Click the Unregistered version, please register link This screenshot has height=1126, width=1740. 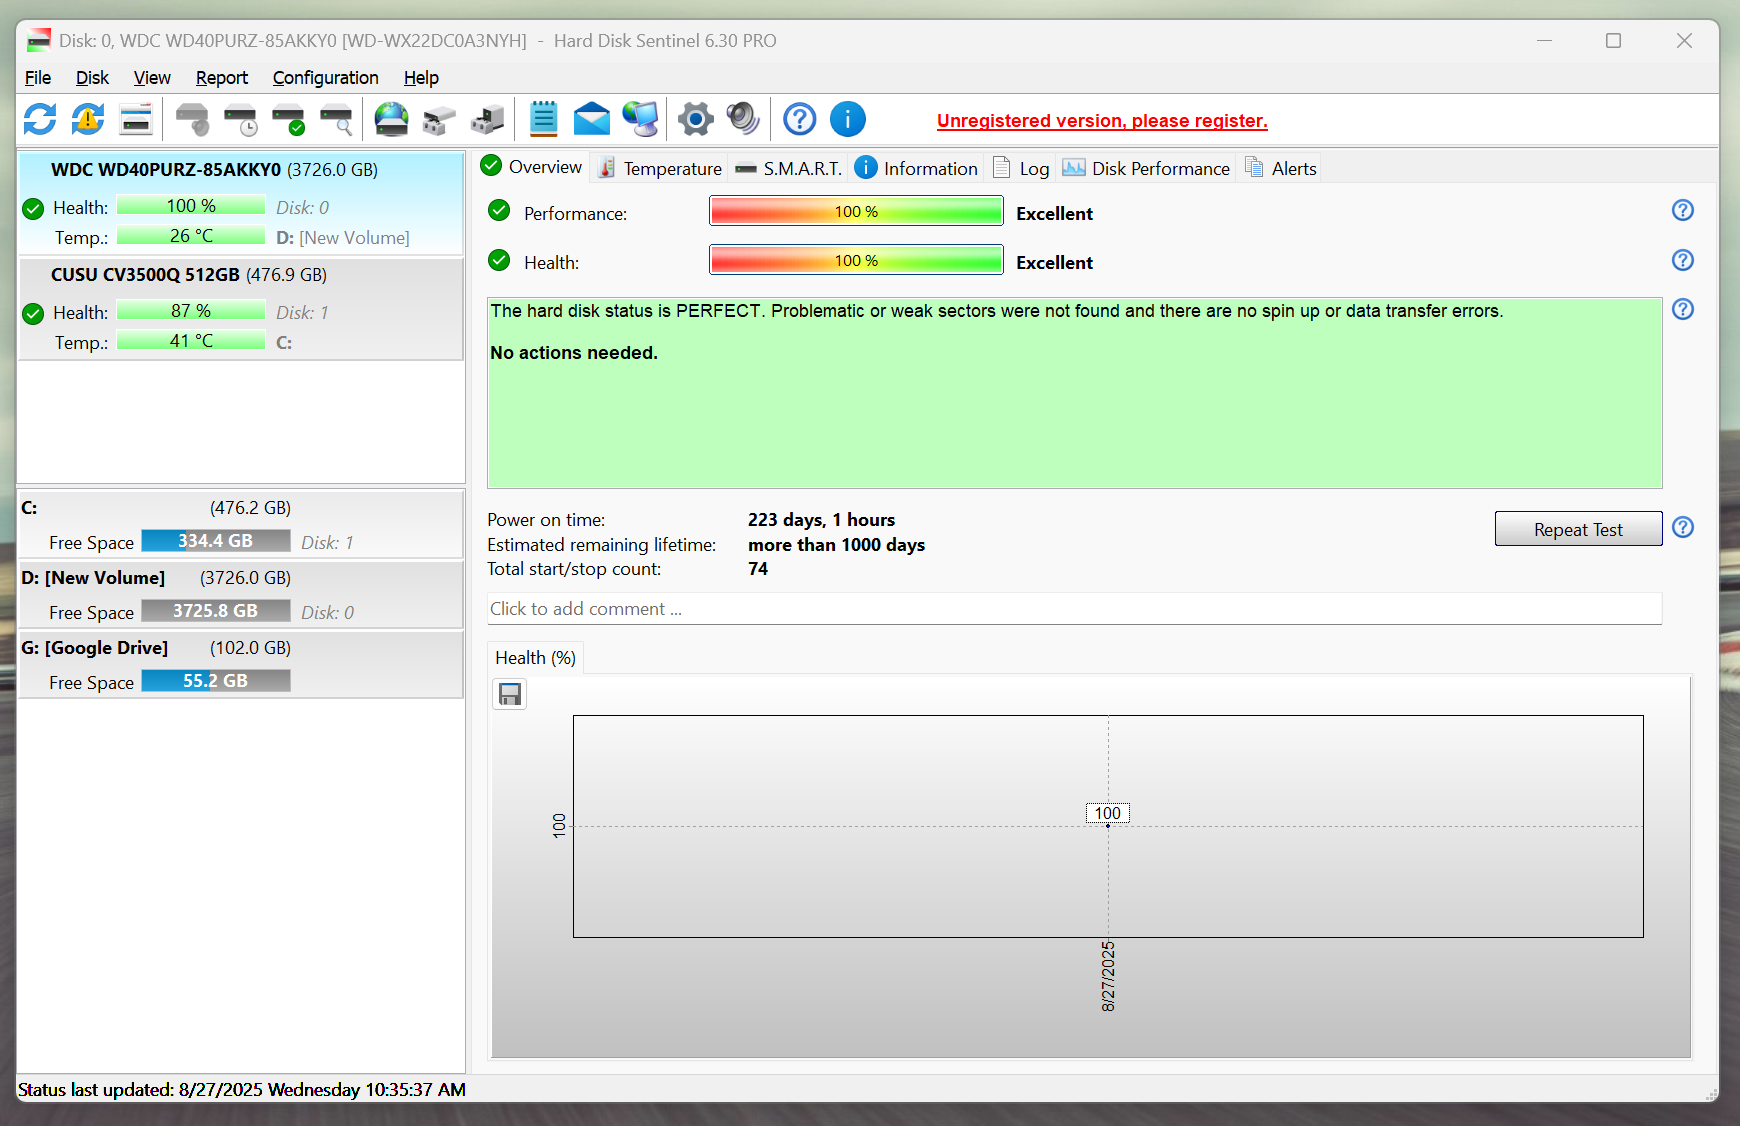[1102, 121]
